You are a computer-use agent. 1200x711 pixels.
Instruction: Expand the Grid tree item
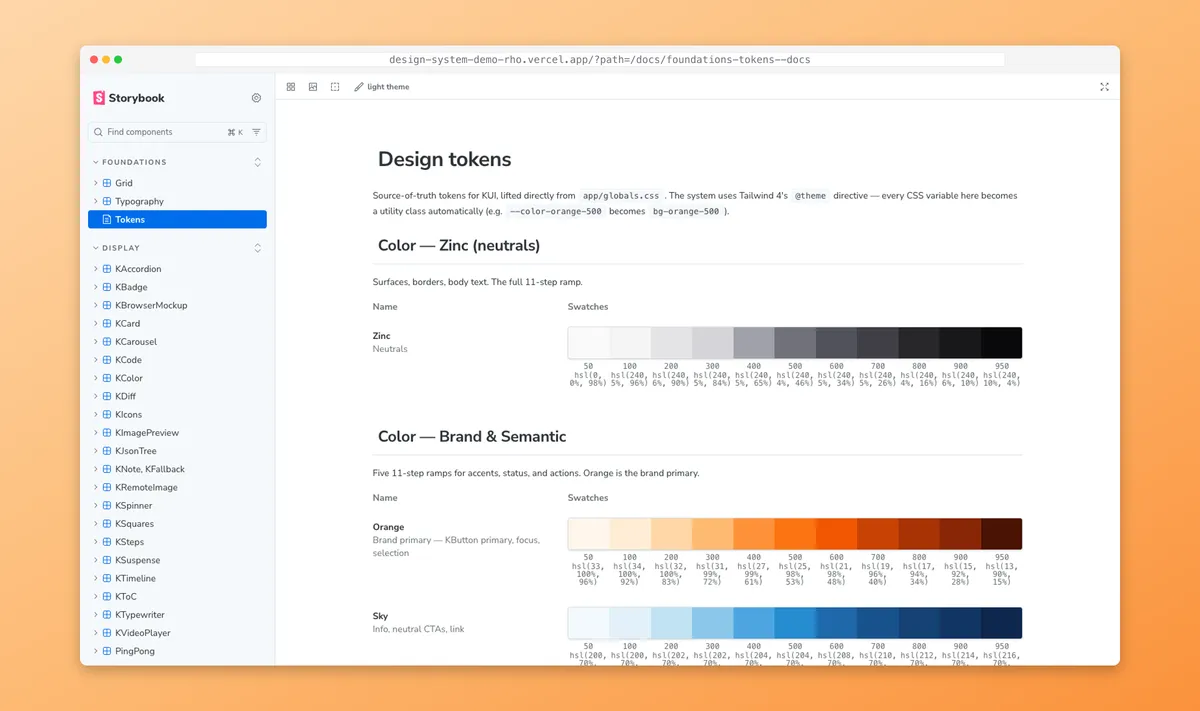(96, 183)
